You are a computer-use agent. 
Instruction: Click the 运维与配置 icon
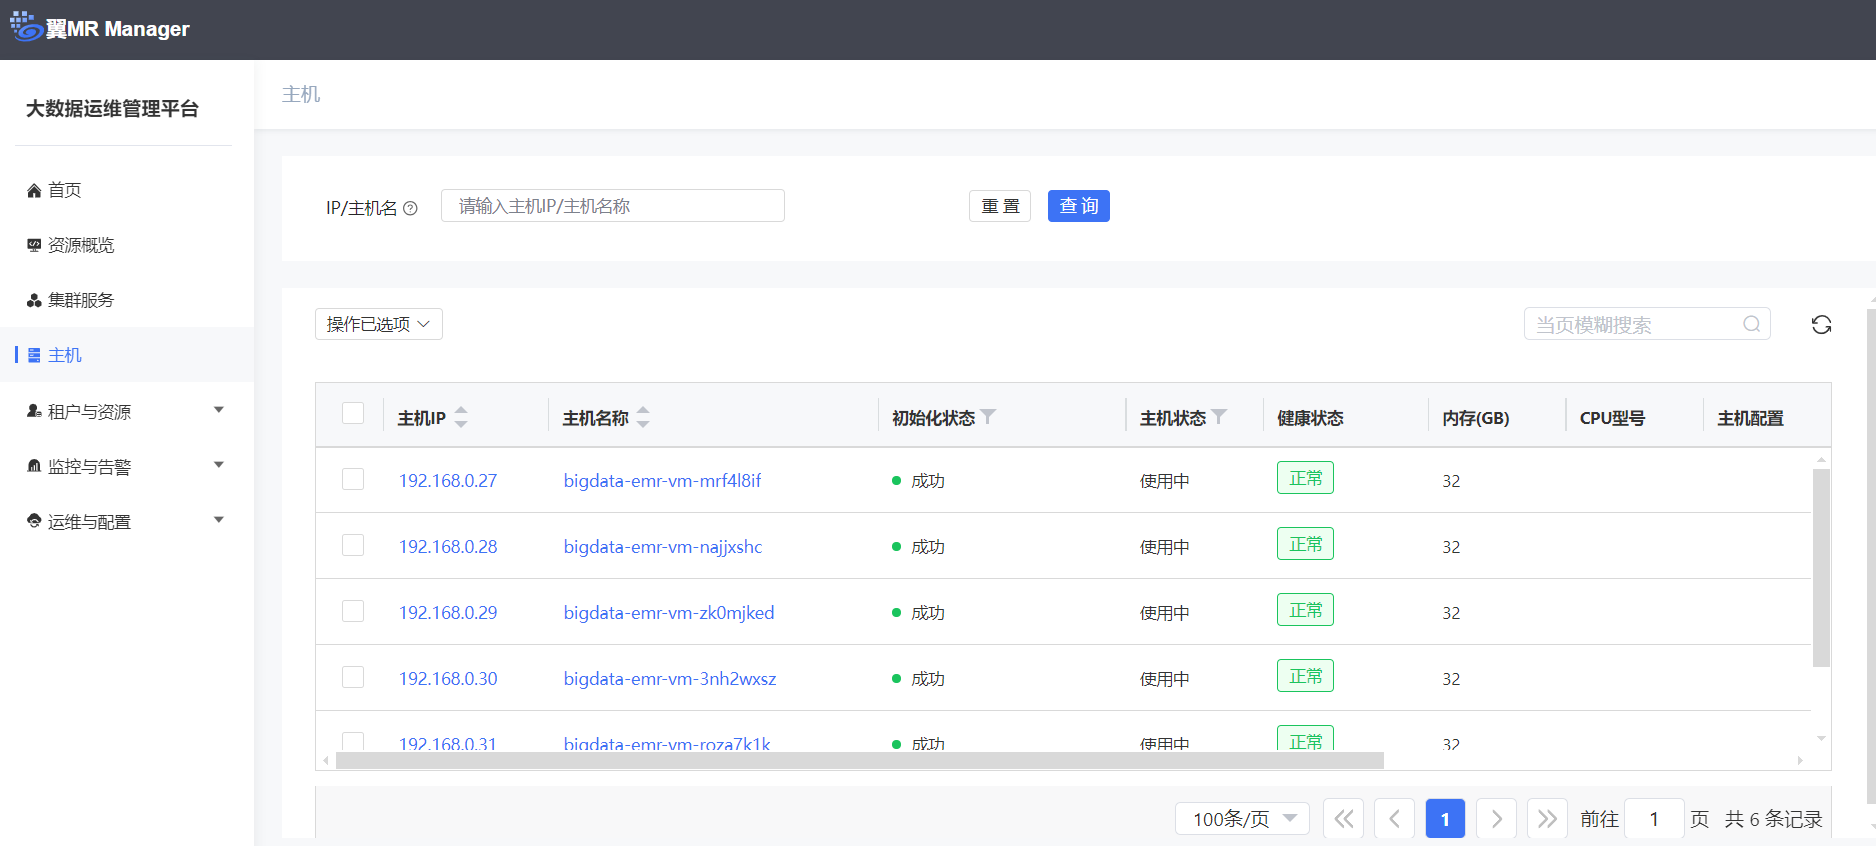tap(34, 521)
